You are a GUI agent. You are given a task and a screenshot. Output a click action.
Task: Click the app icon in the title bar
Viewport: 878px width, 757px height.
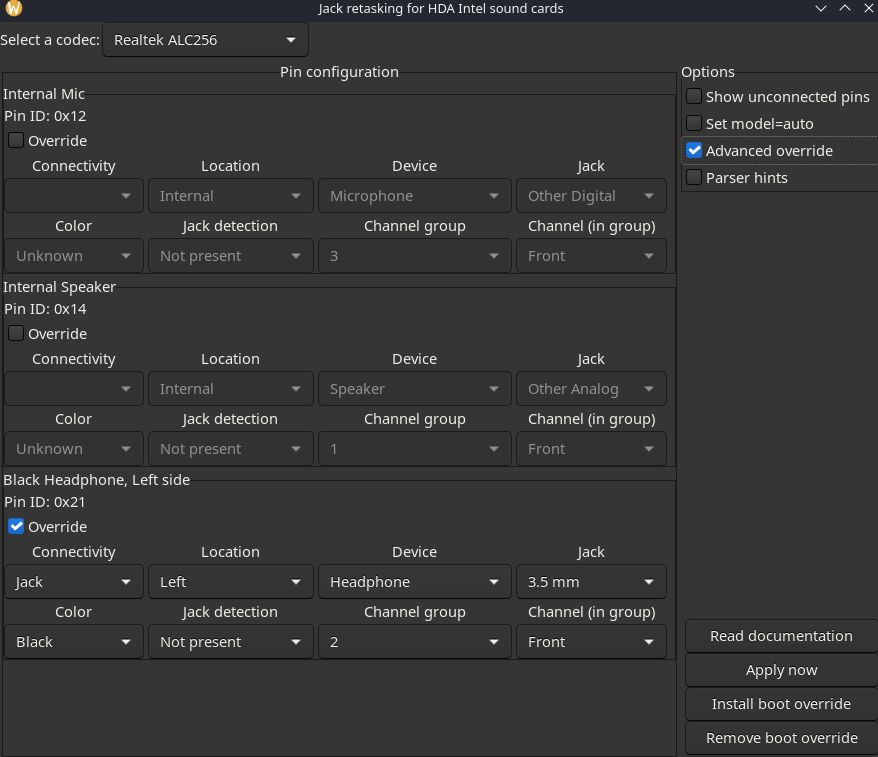[13, 9]
